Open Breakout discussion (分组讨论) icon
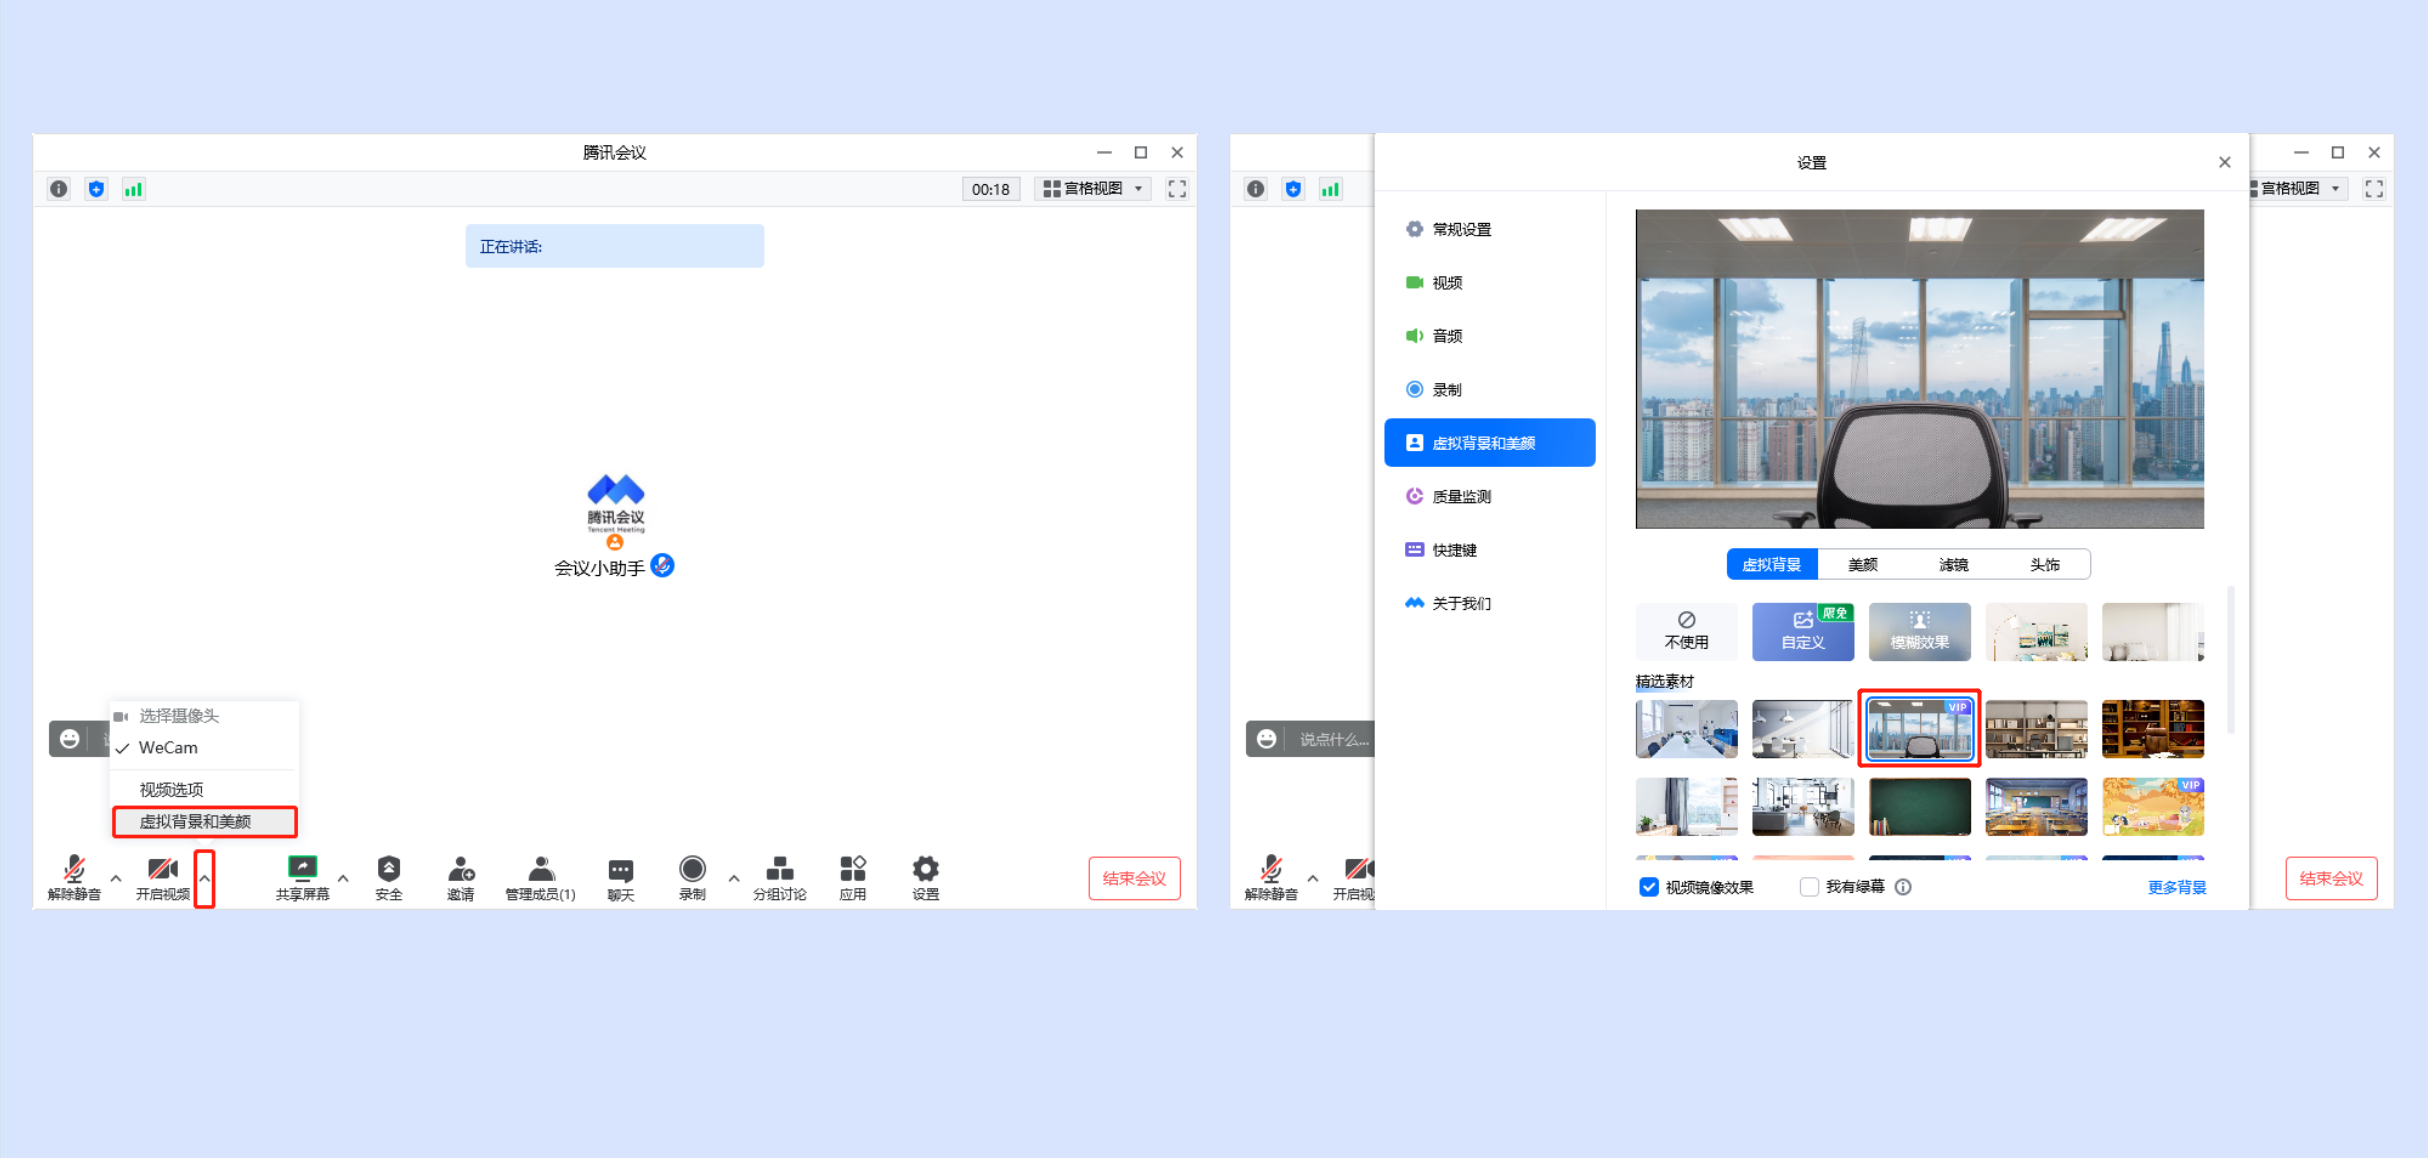 click(x=779, y=869)
